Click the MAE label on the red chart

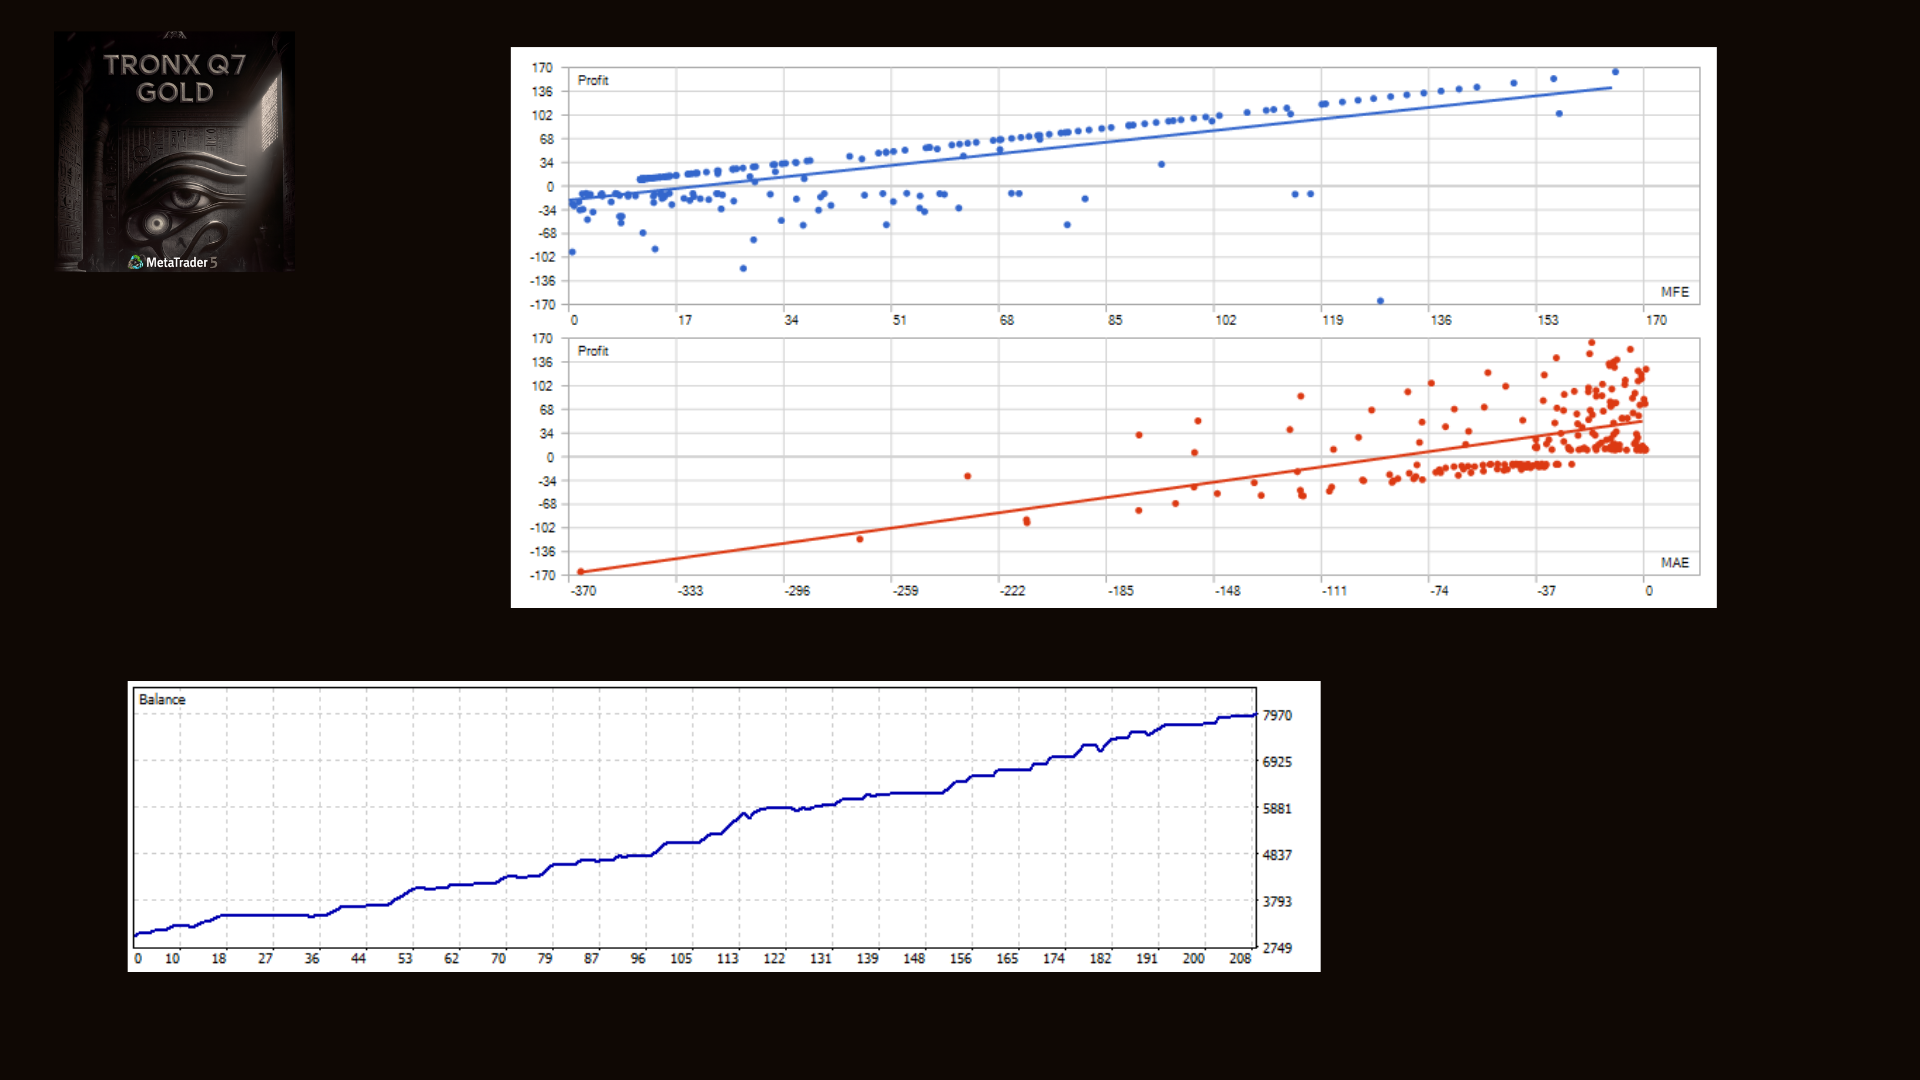tap(1674, 563)
